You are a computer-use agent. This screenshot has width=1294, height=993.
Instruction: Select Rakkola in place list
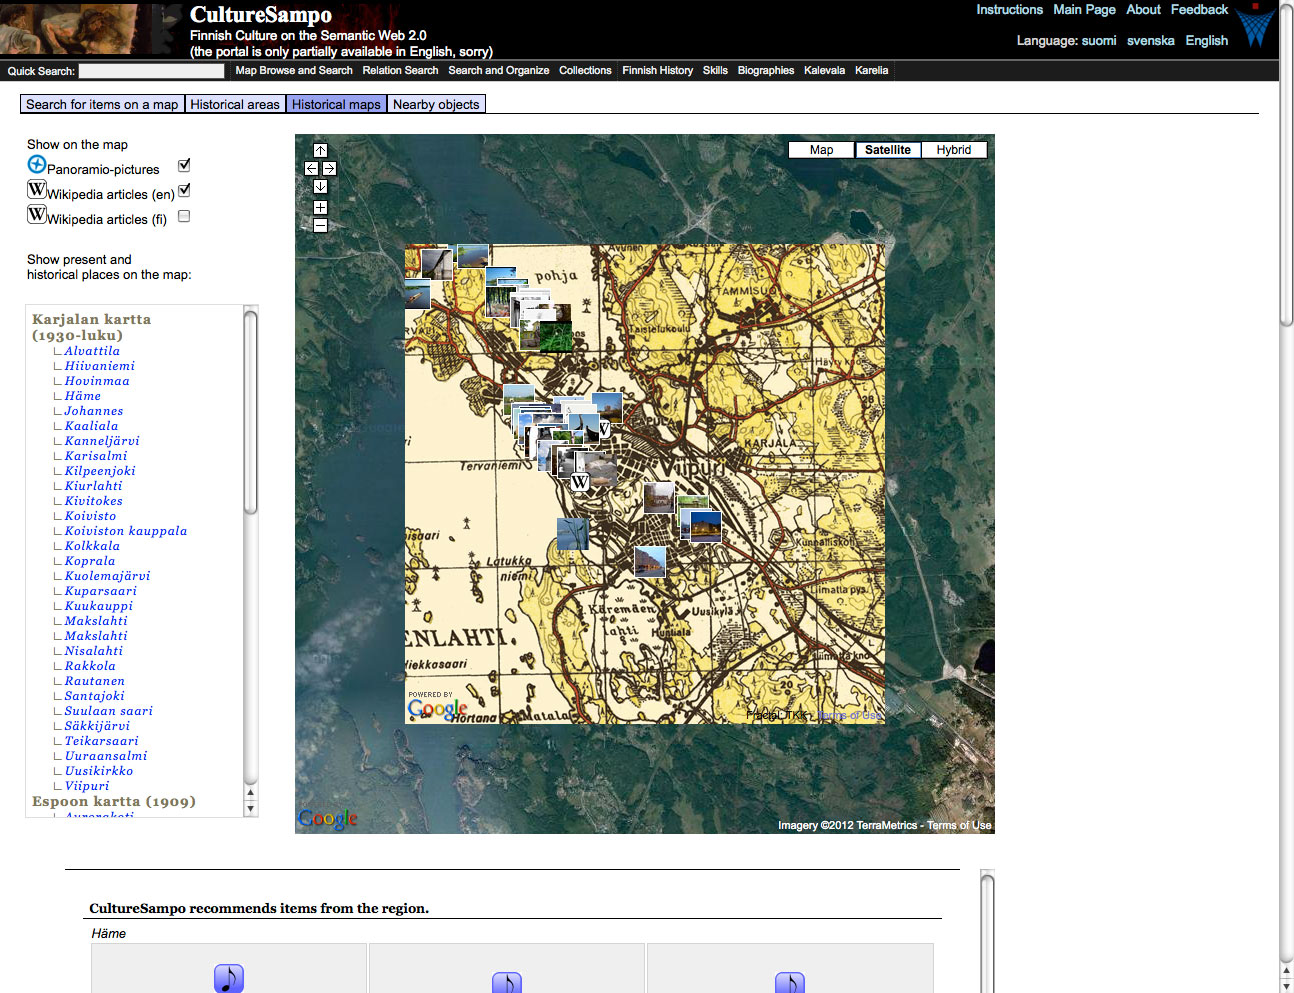90,666
